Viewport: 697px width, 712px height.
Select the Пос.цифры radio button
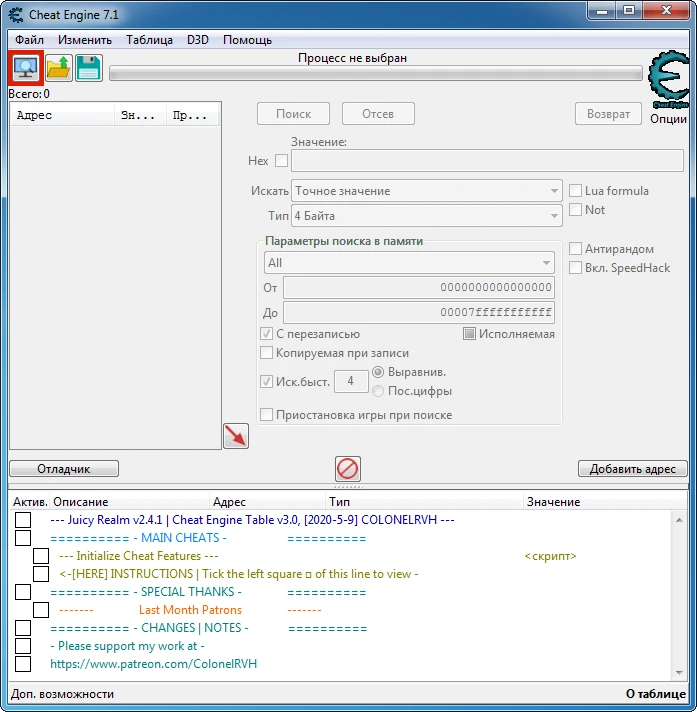coord(378,391)
